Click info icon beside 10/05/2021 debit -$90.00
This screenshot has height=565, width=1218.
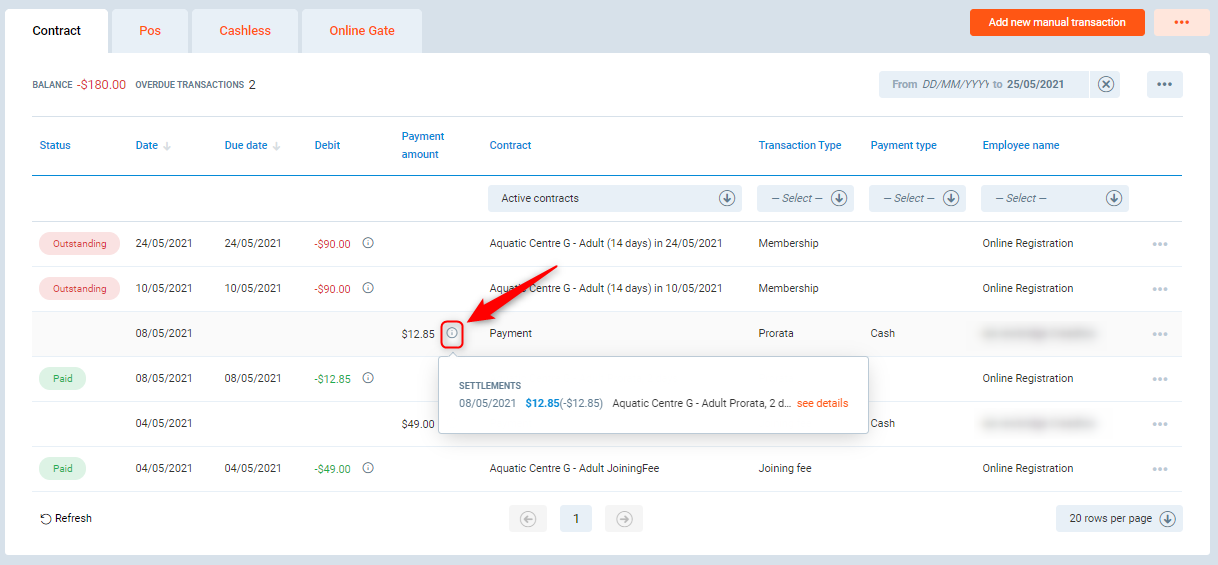coord(368,288)
